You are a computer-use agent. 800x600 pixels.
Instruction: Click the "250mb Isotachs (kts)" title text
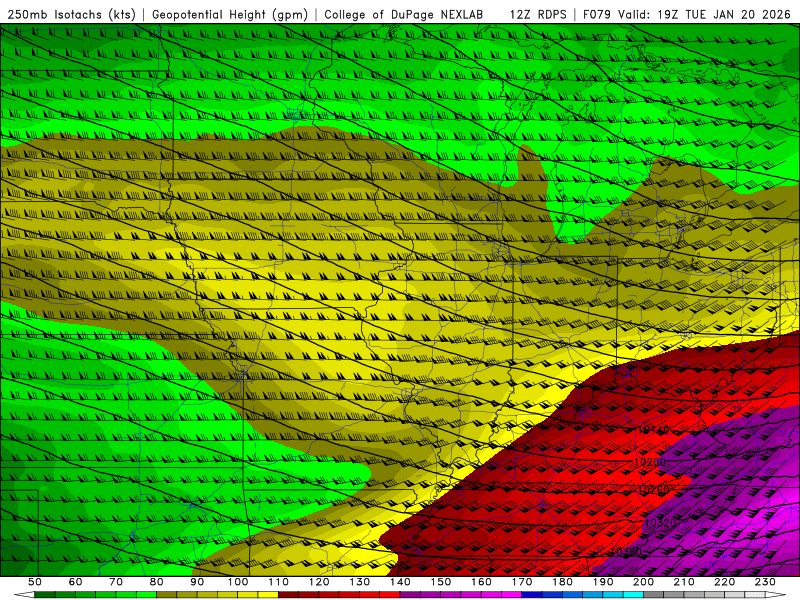pyautogui.click(x=71, y=14)
